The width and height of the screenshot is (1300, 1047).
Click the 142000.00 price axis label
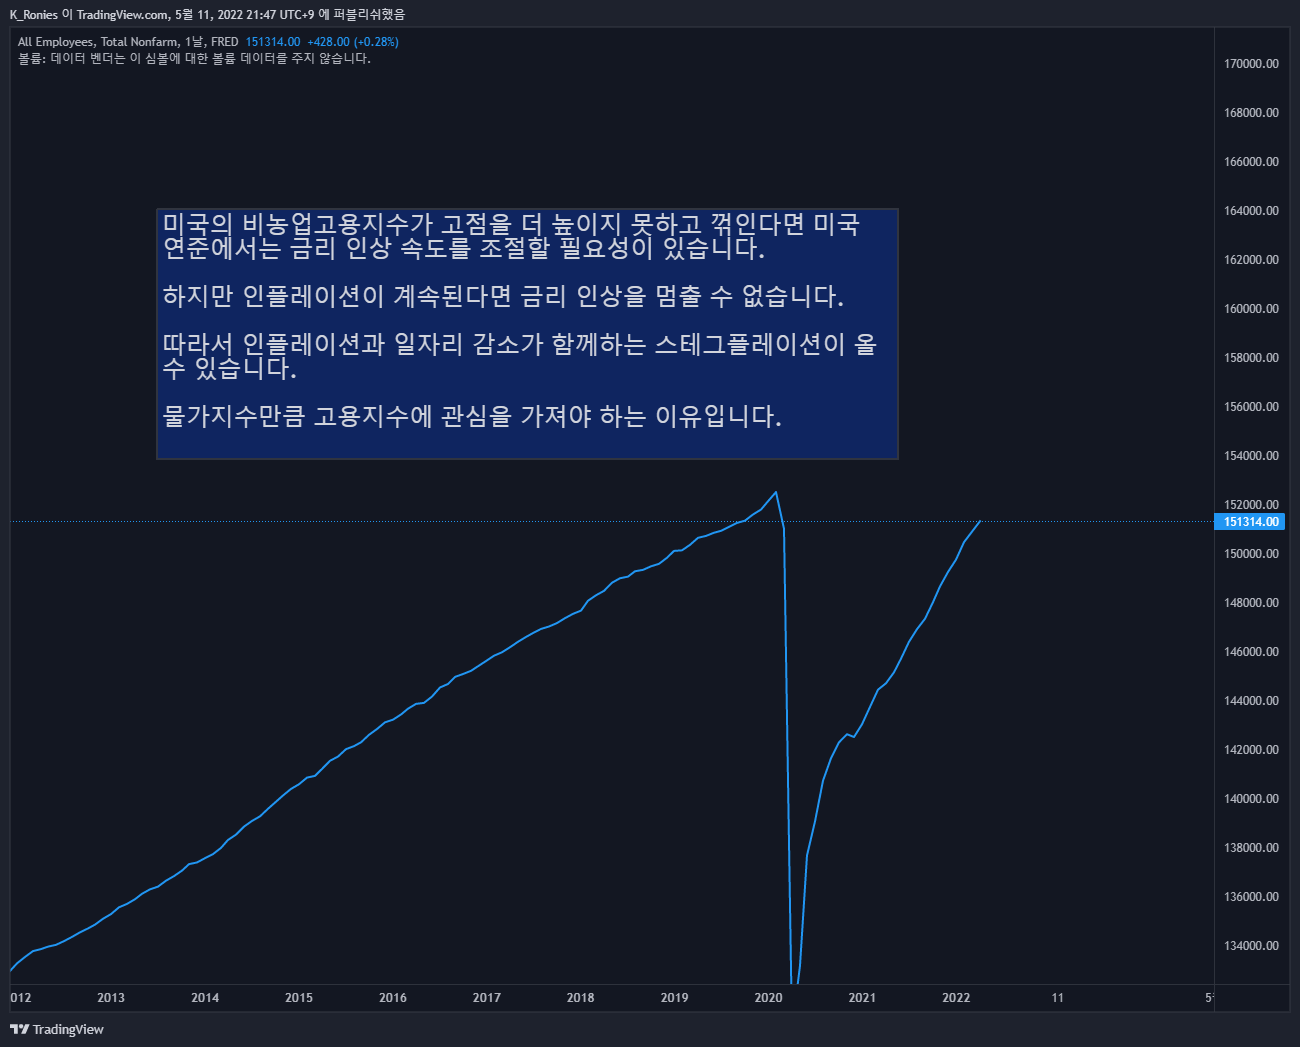coord(1251,750)
